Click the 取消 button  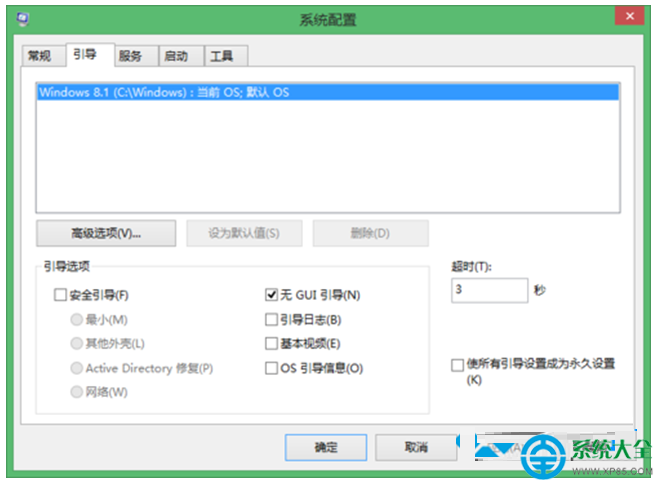click(x=416, y=447)
